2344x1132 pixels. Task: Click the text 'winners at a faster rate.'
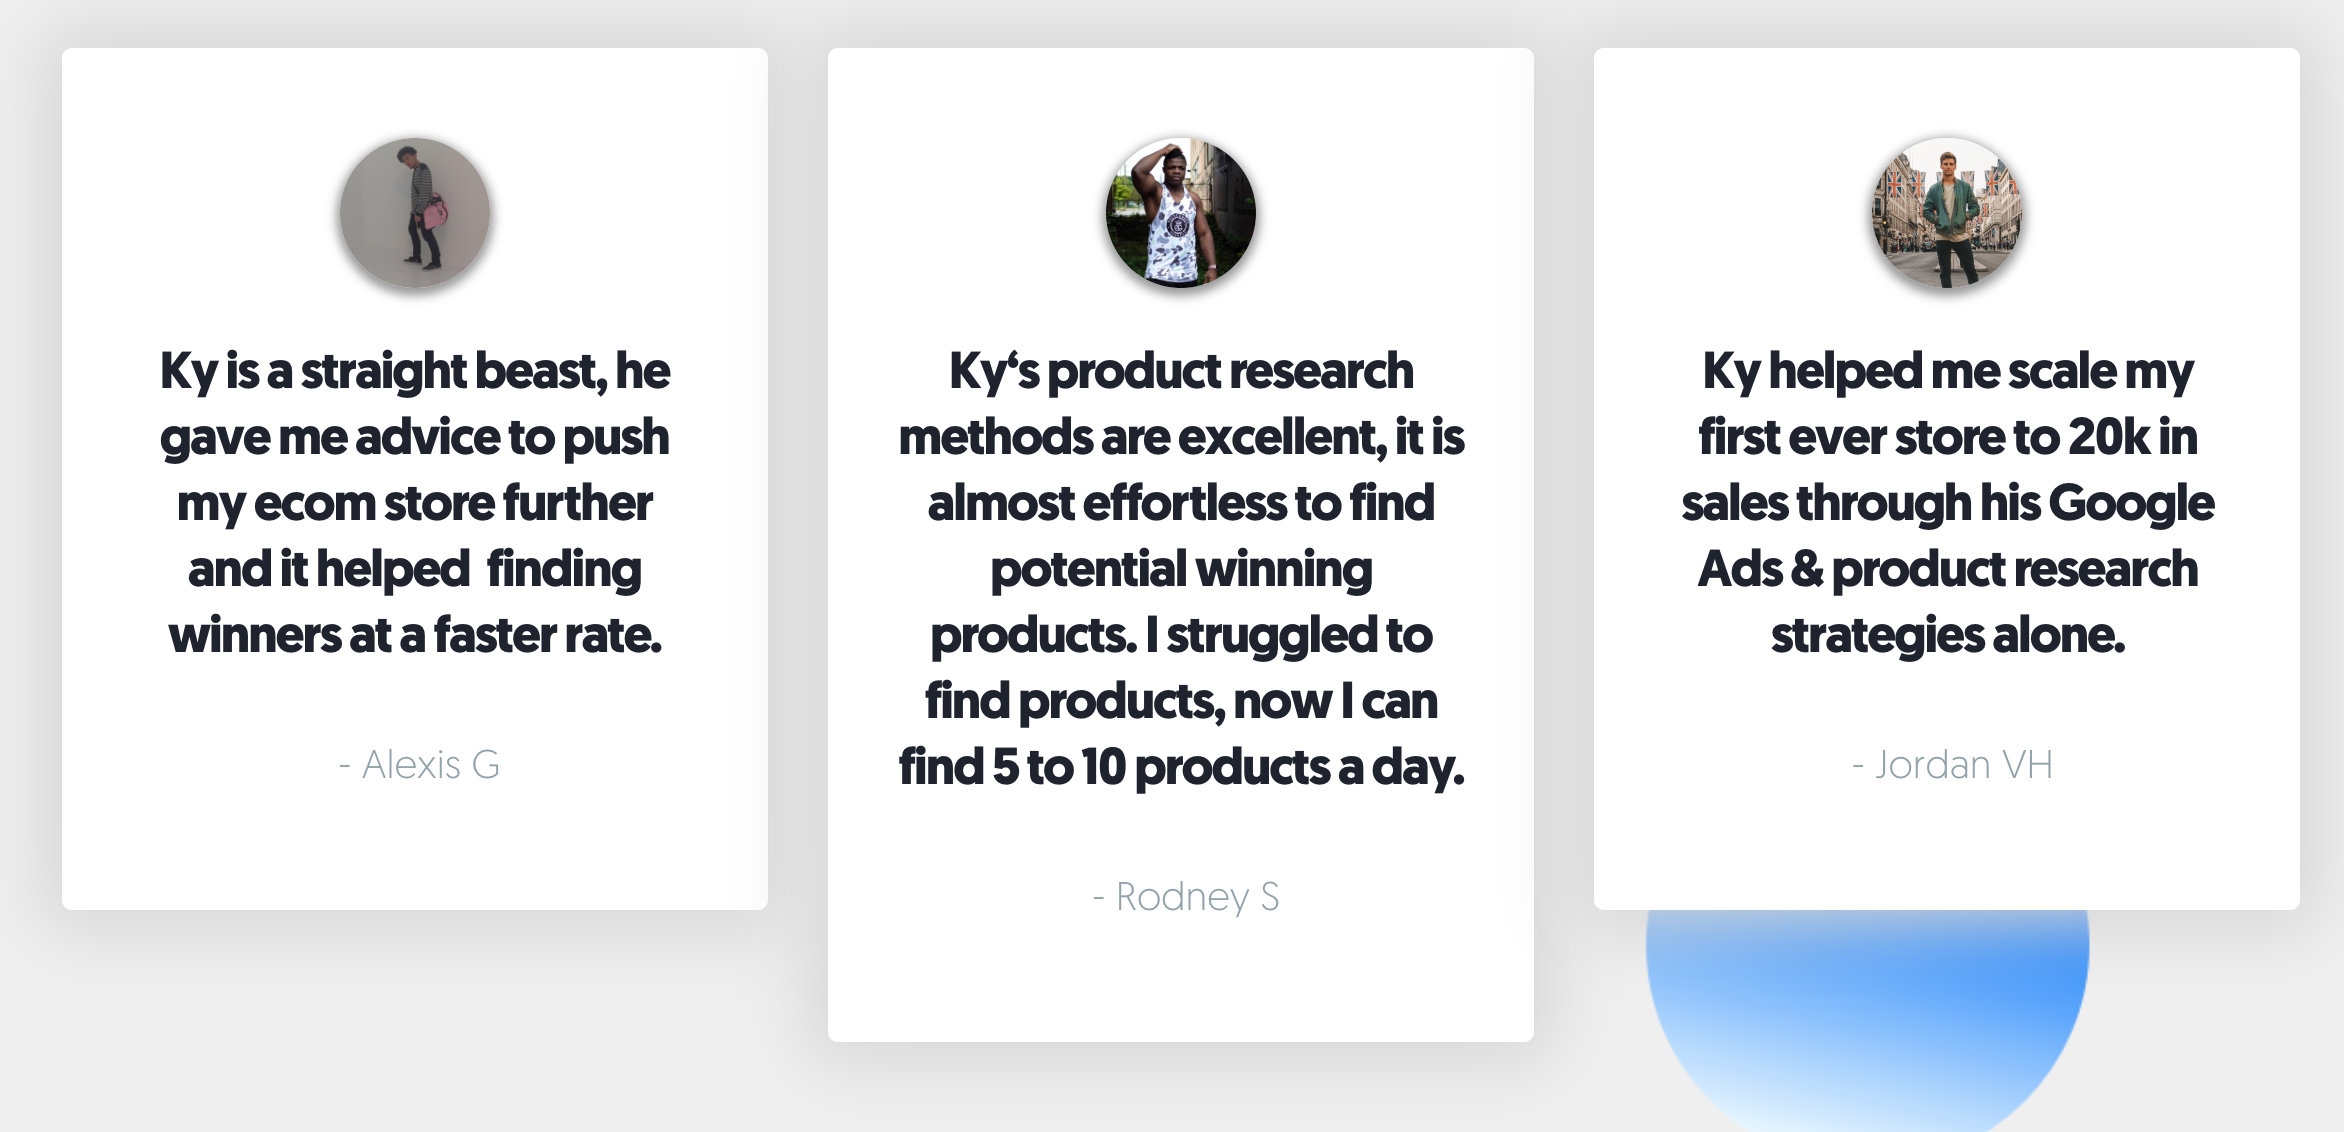point(415,635)
